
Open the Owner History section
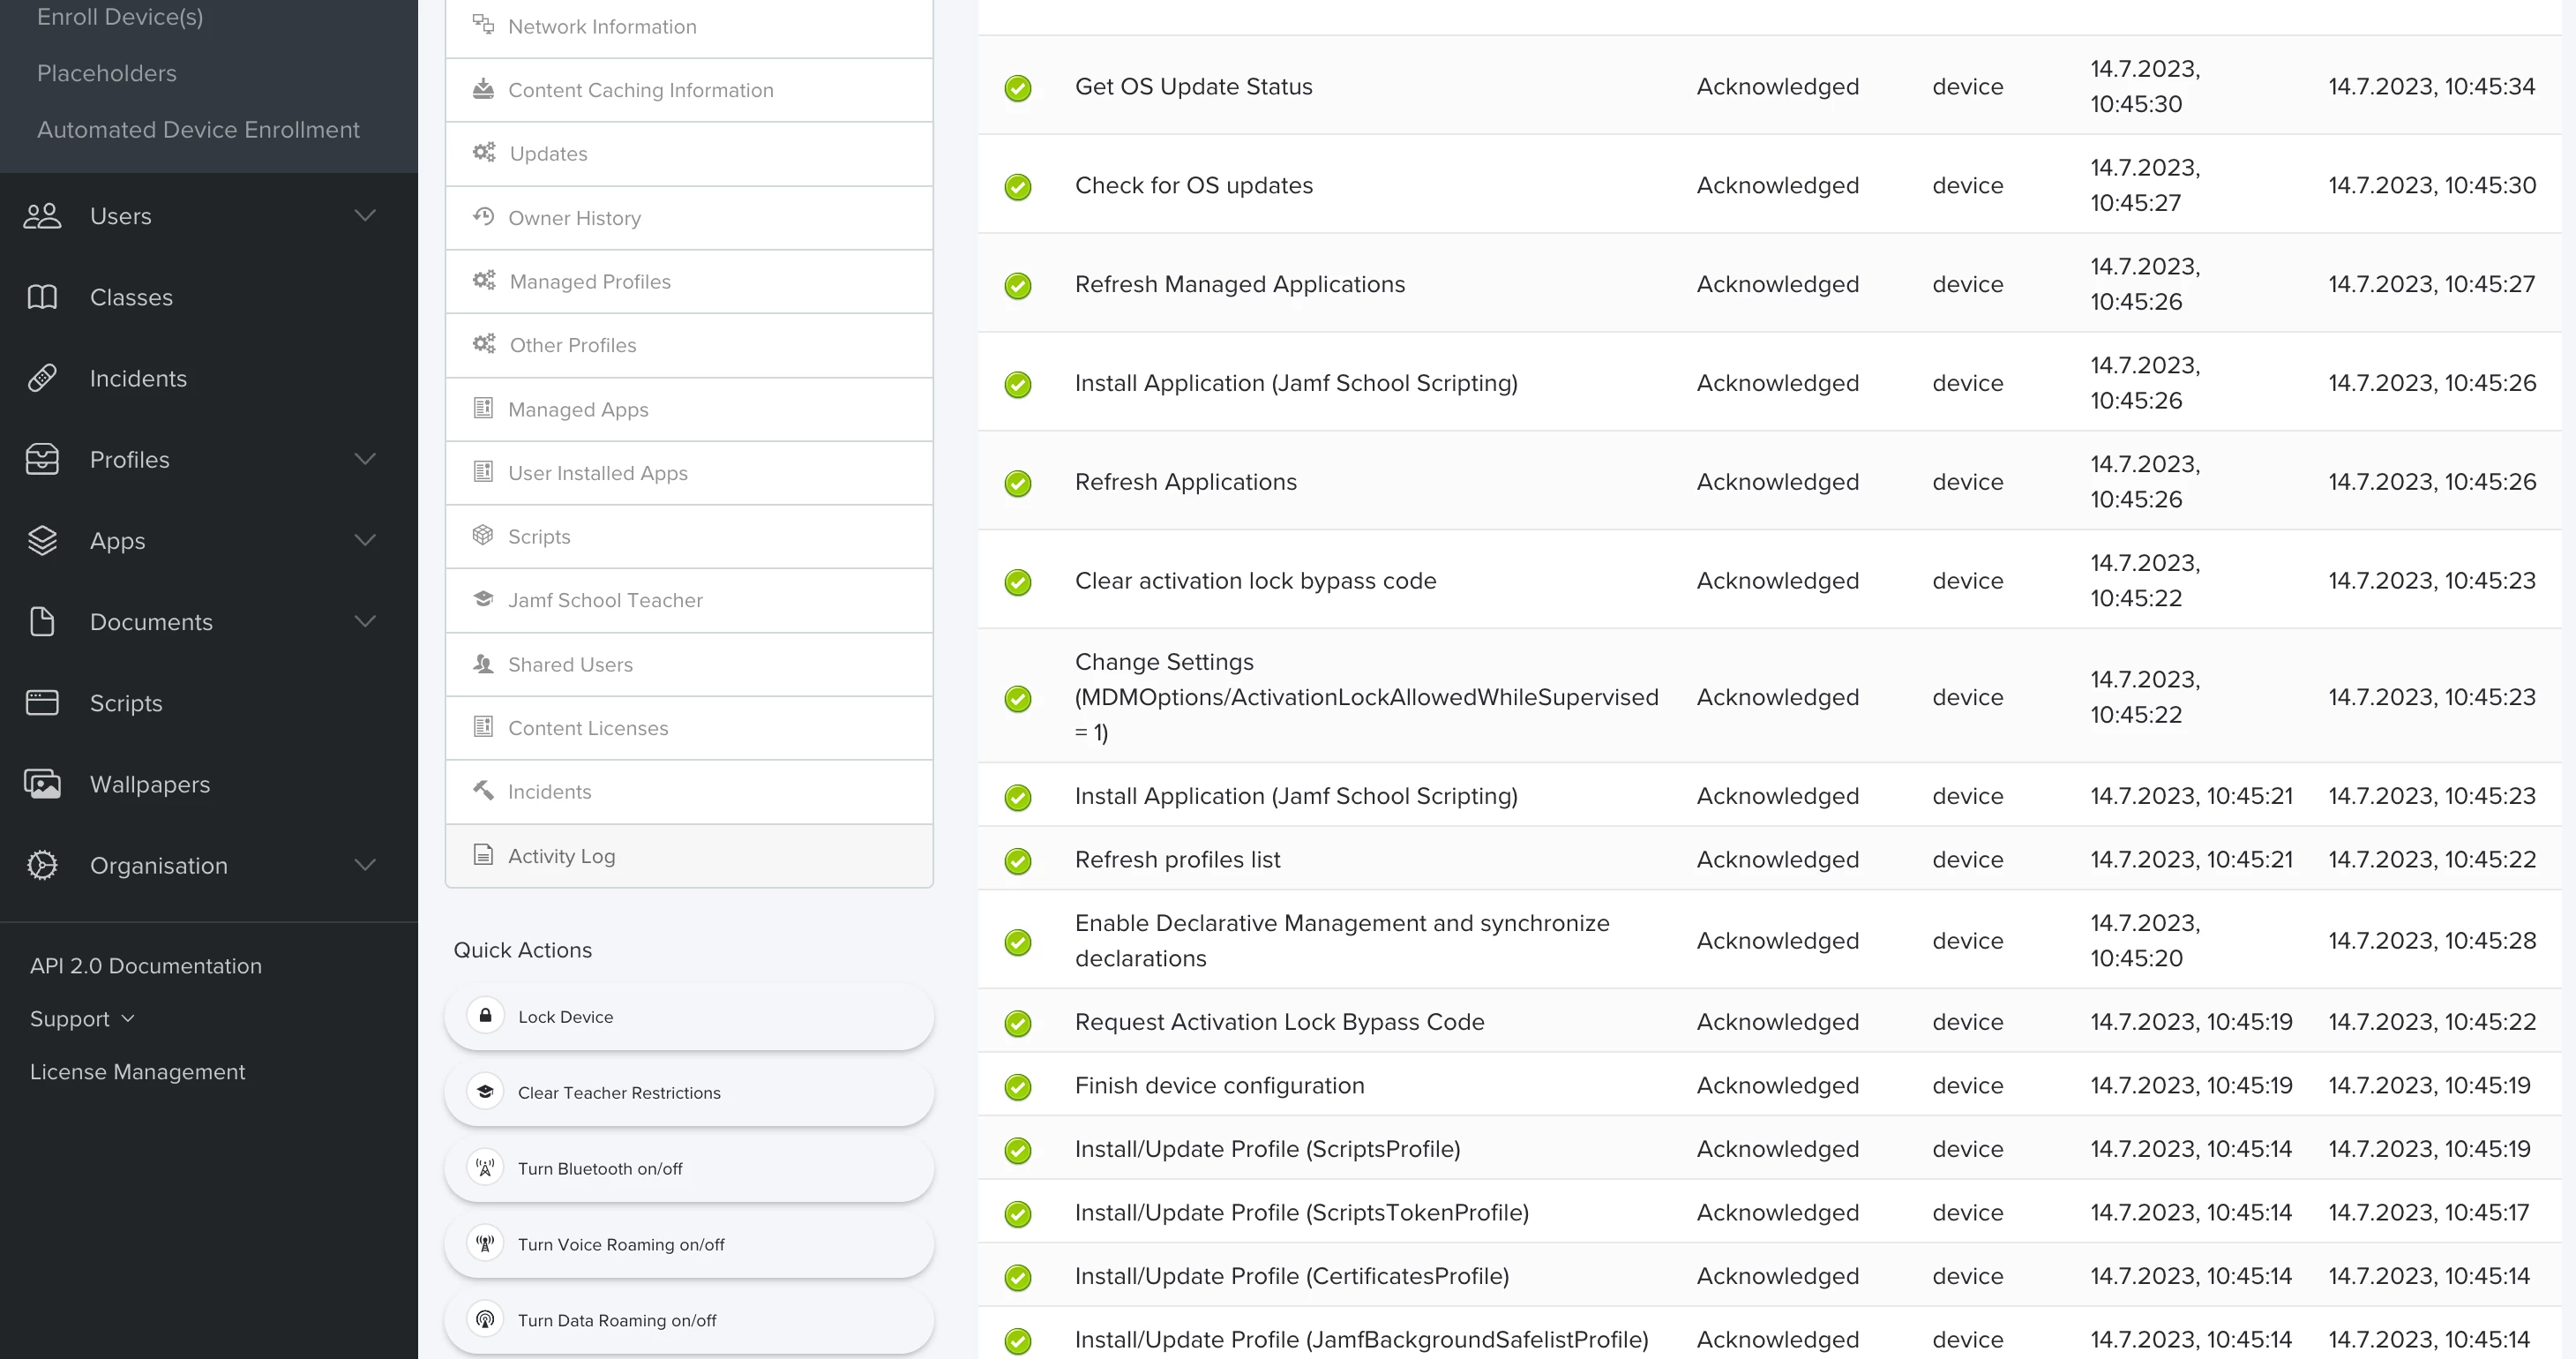(689, 218)
